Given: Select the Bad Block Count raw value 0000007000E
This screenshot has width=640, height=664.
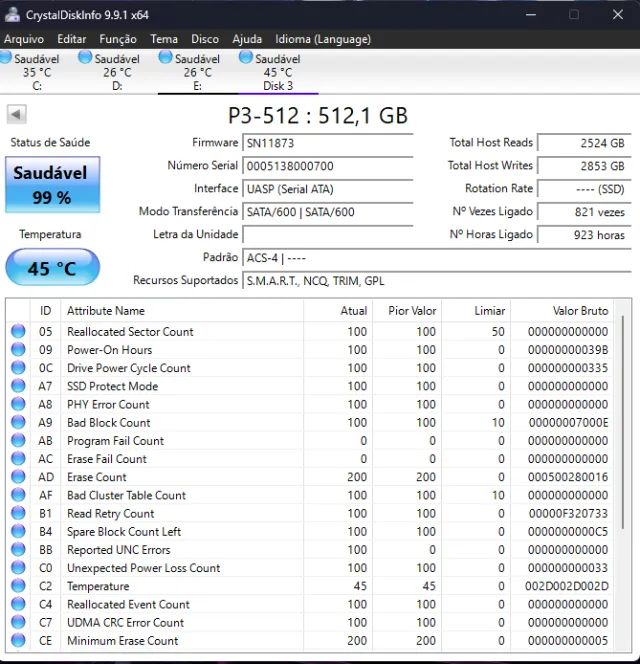Looking at the screenshot, I should pos(568,423).
